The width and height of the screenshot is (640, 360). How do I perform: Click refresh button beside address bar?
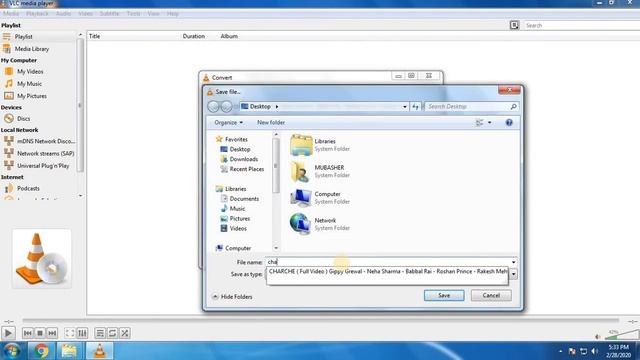click(x=416, y=107)
